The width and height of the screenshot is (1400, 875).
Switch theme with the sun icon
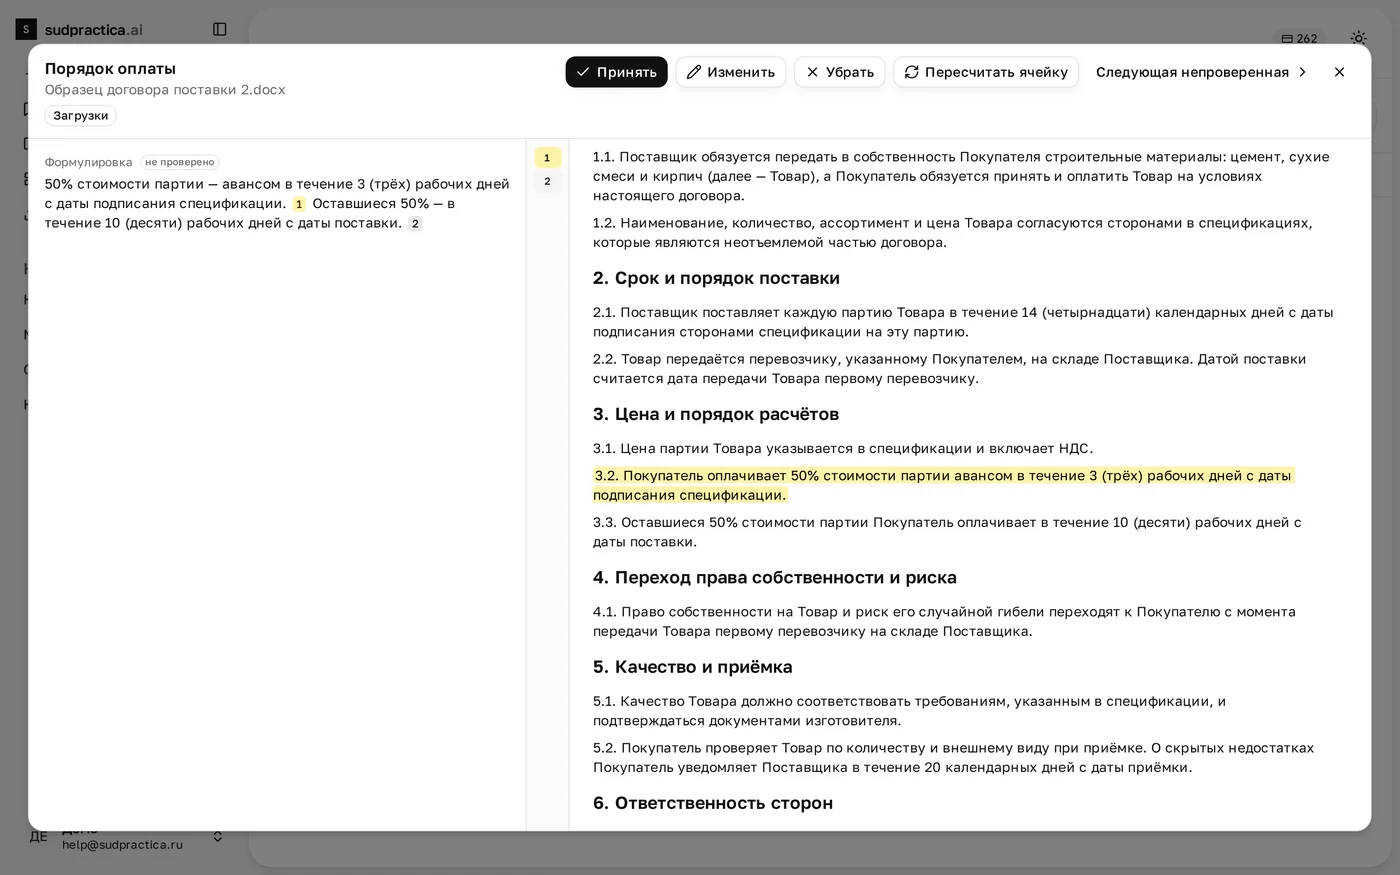pyautogui.click(x=1359, y=39)
